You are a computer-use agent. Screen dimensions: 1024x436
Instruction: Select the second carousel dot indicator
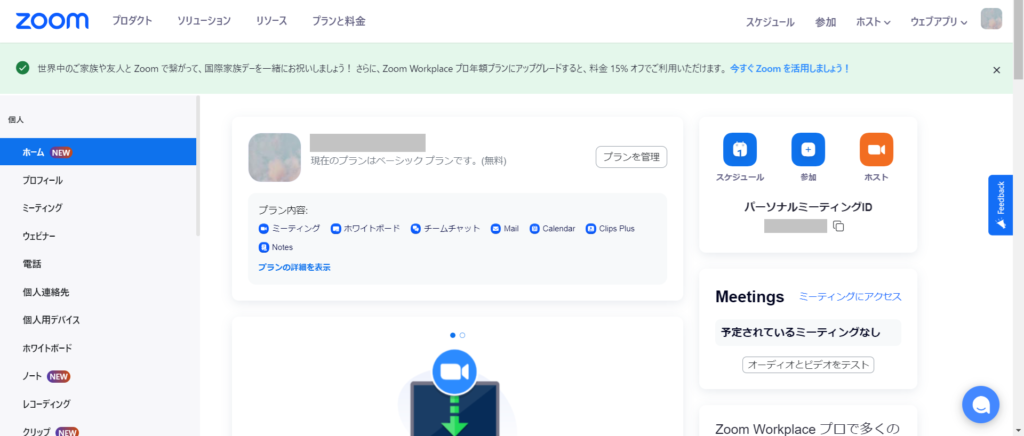[x=462, y=335]
